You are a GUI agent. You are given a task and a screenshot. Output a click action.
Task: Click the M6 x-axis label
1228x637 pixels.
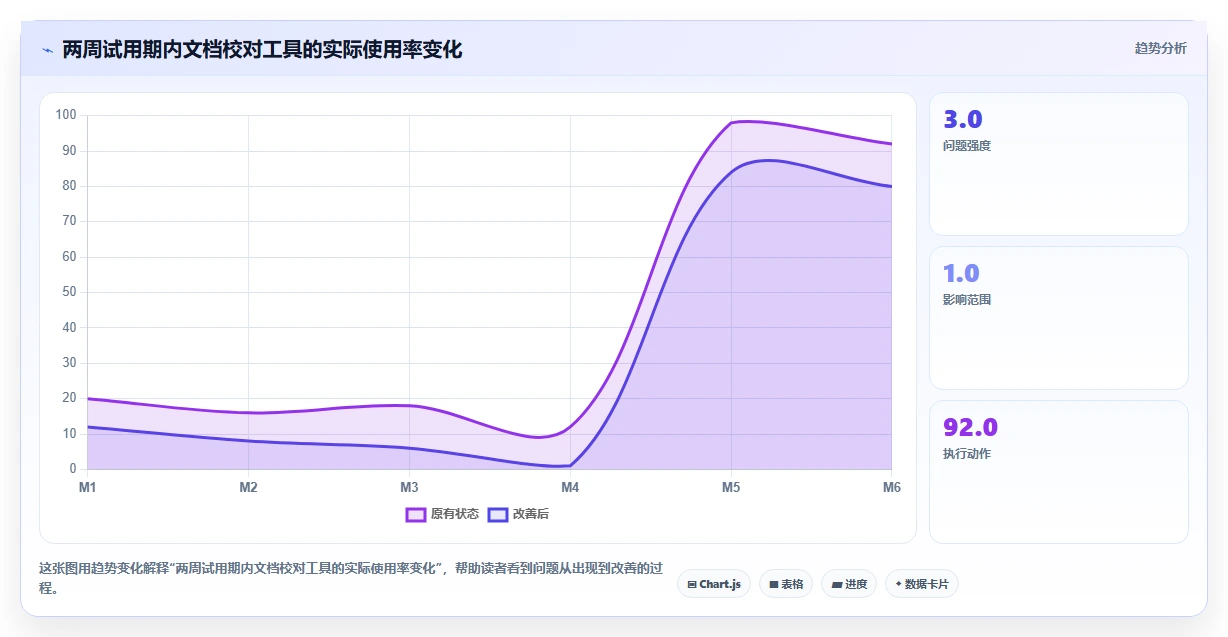point(891,487)
